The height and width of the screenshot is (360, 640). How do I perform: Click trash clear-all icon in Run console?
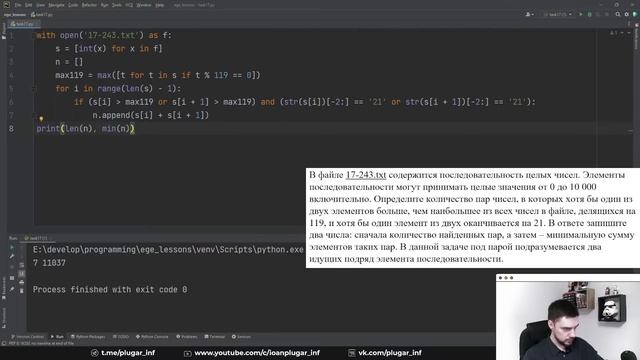[x=22, y=291]
